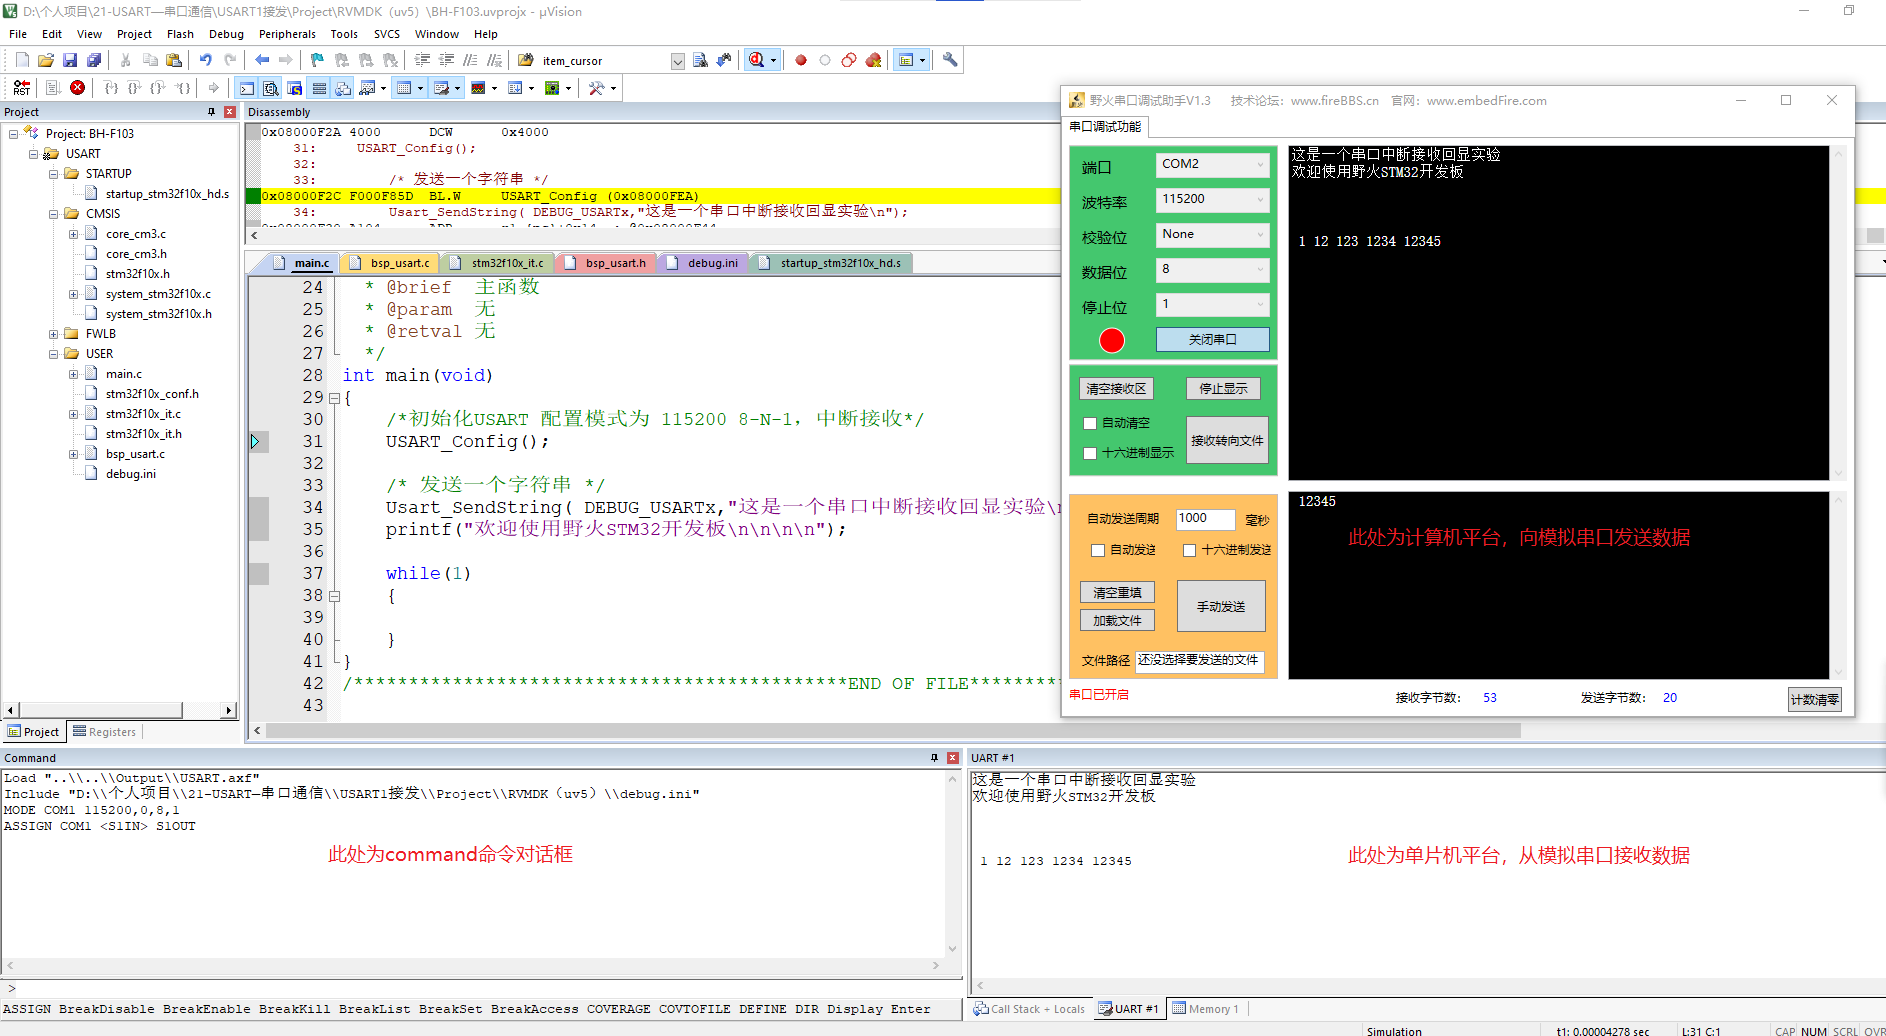Click the 停止显示 button
This screenshot has height=1036, width=1886.
pyautogui.click(x=1223, y=389)
